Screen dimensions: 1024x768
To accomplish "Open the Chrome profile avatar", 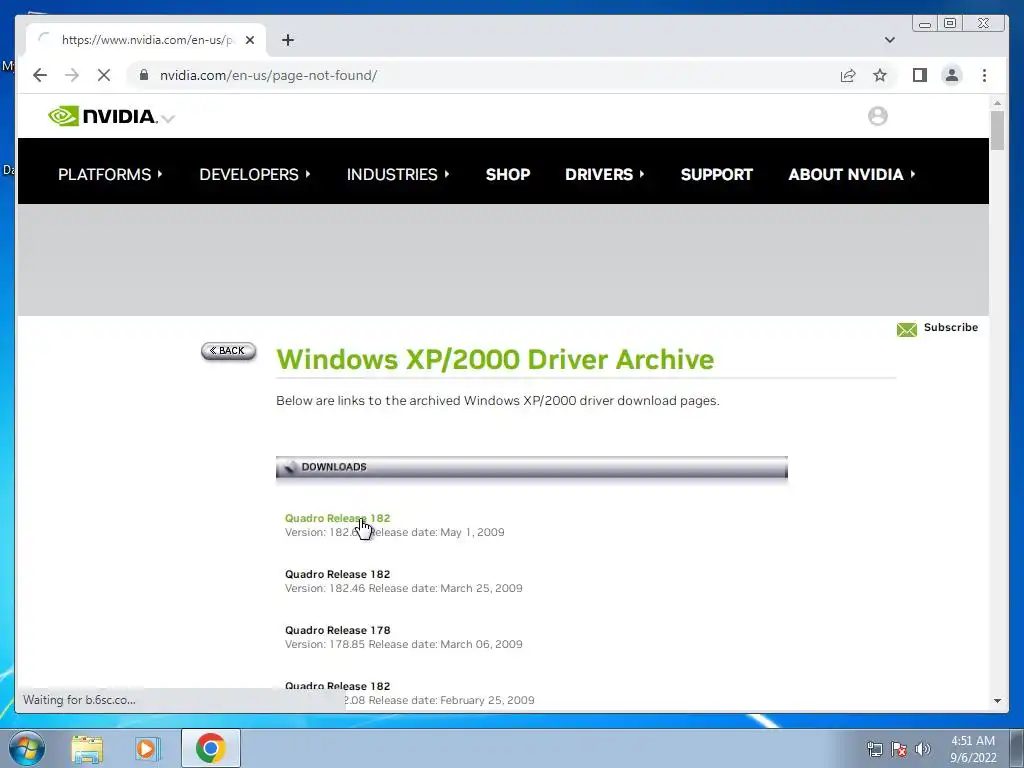I will tap(952, 75).
